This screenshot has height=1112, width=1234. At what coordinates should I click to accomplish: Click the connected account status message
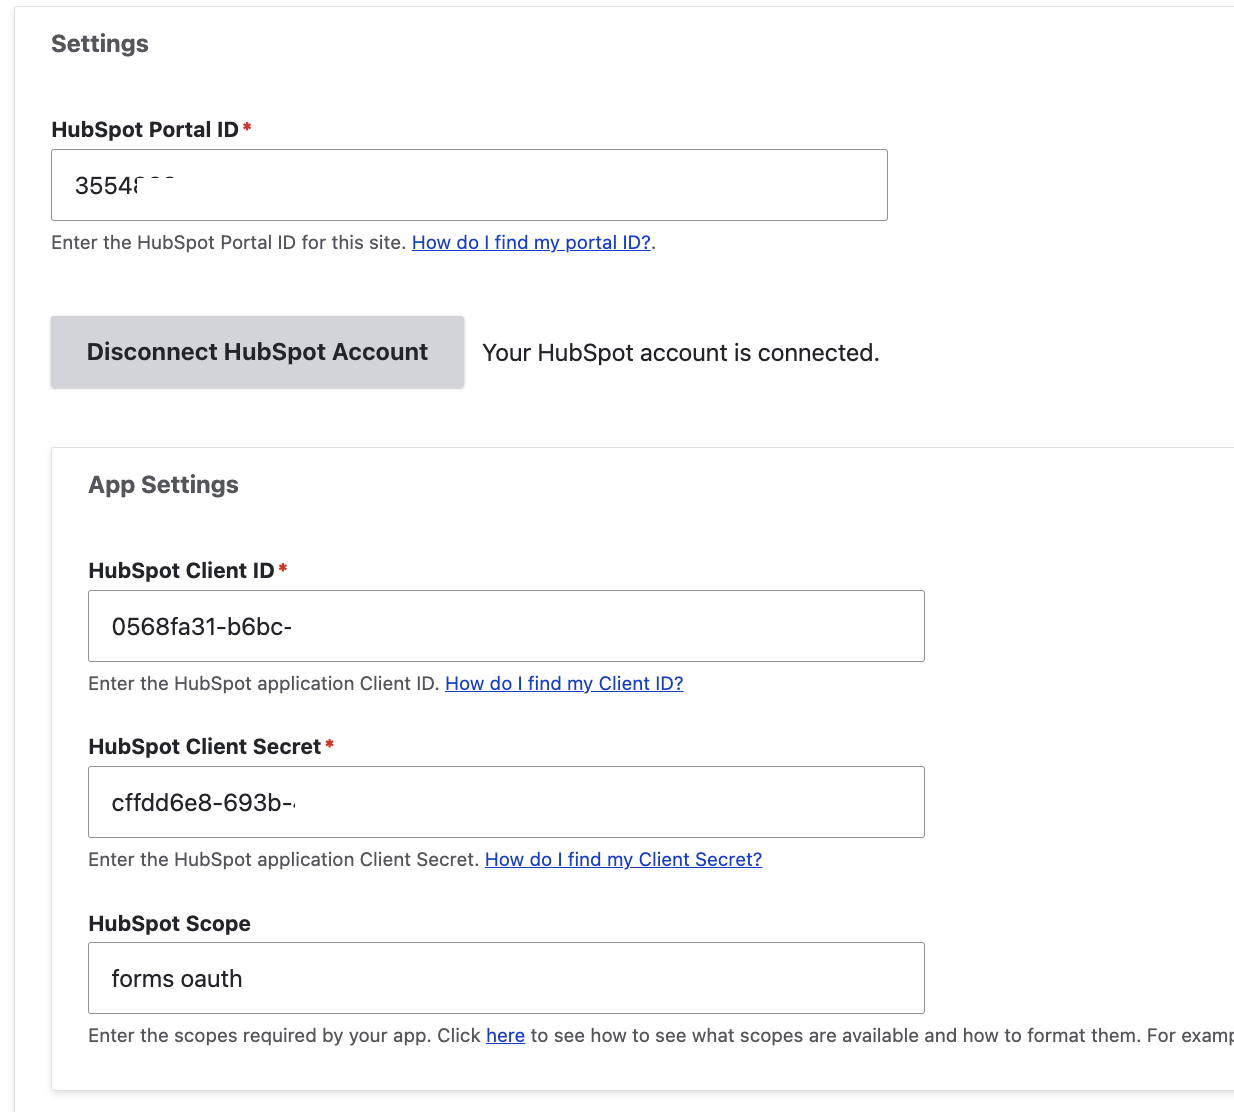point(680,352)
